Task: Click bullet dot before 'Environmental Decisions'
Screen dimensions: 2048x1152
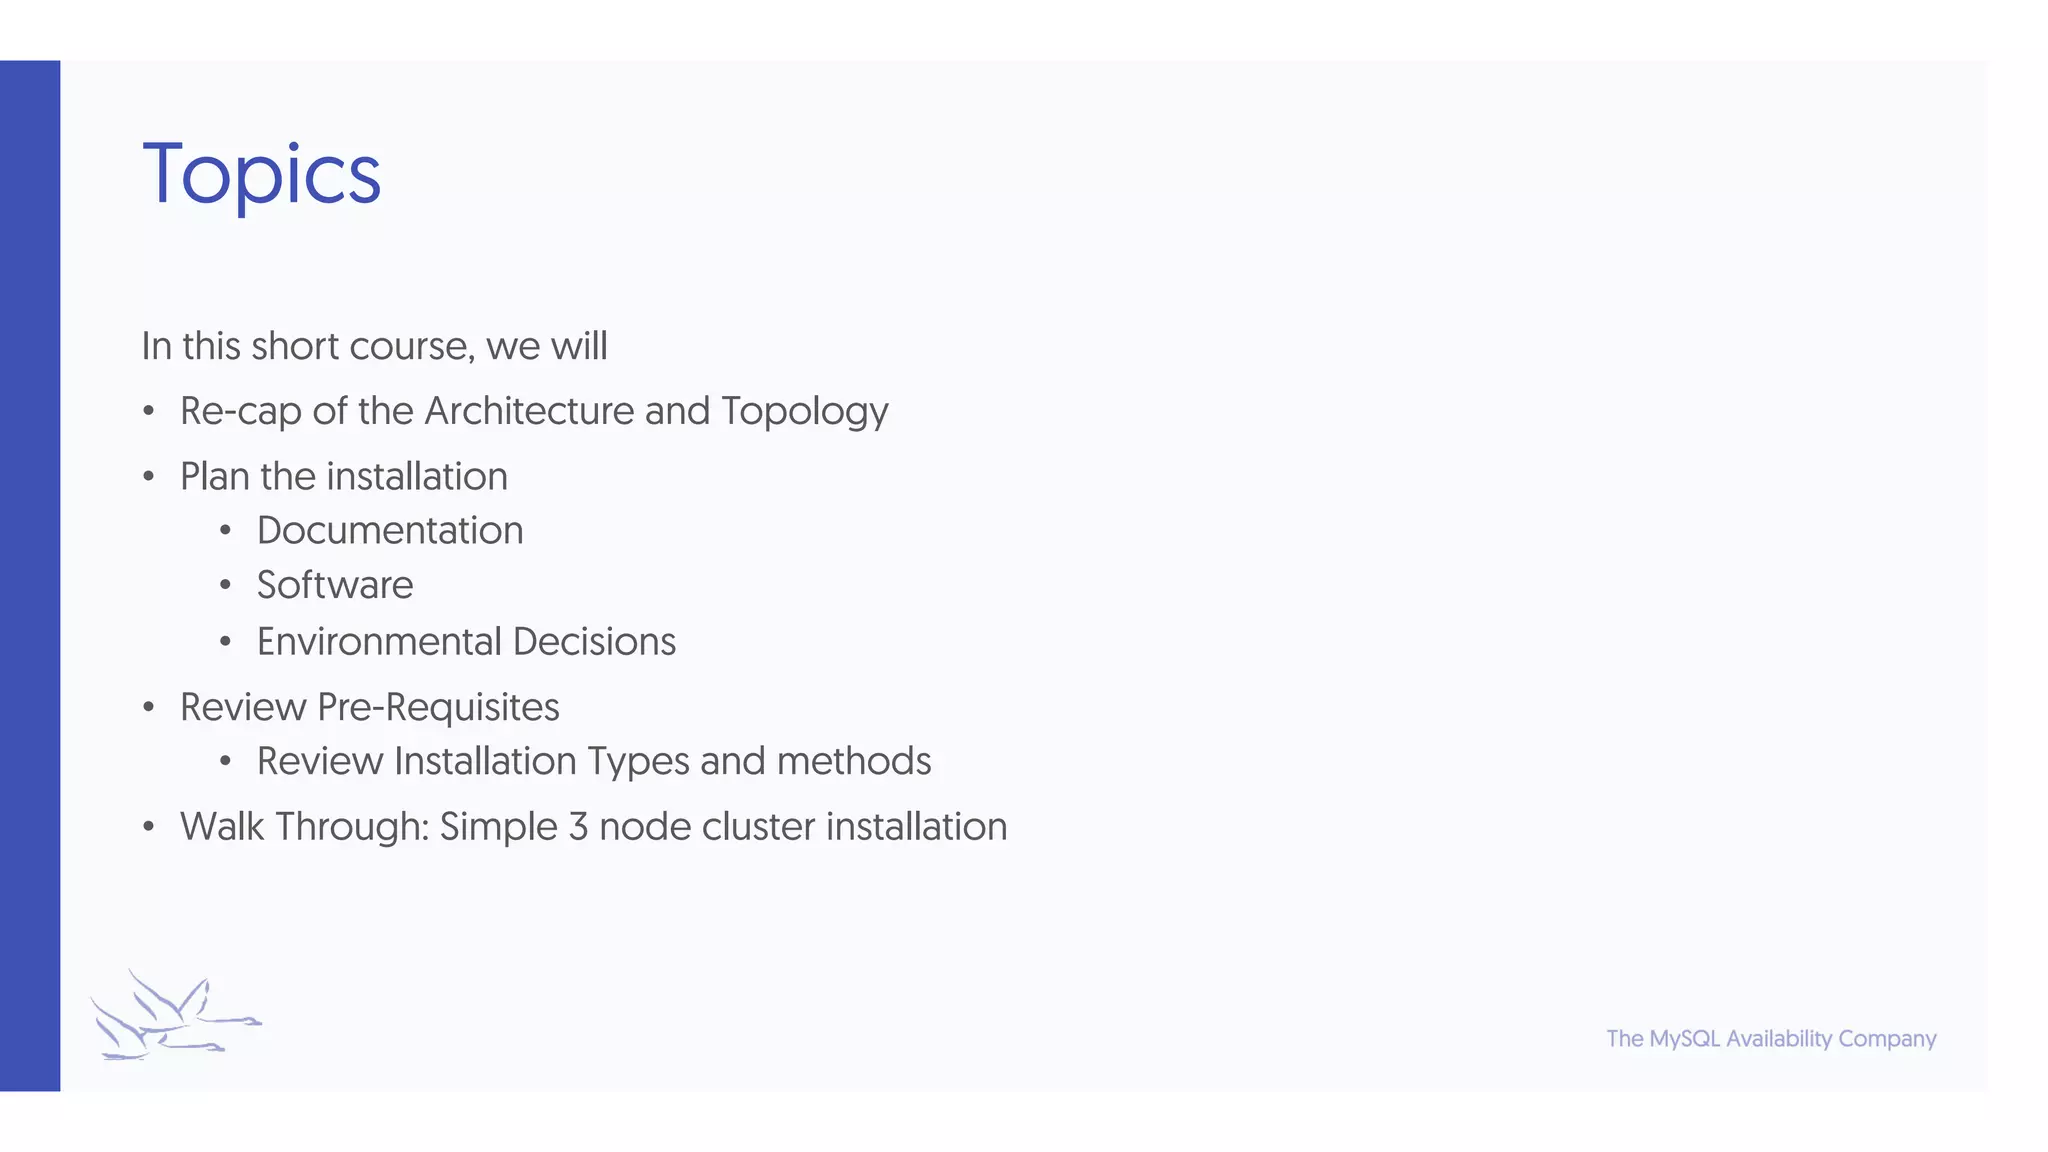Action: pyautogui.click(x=226, y=642)
